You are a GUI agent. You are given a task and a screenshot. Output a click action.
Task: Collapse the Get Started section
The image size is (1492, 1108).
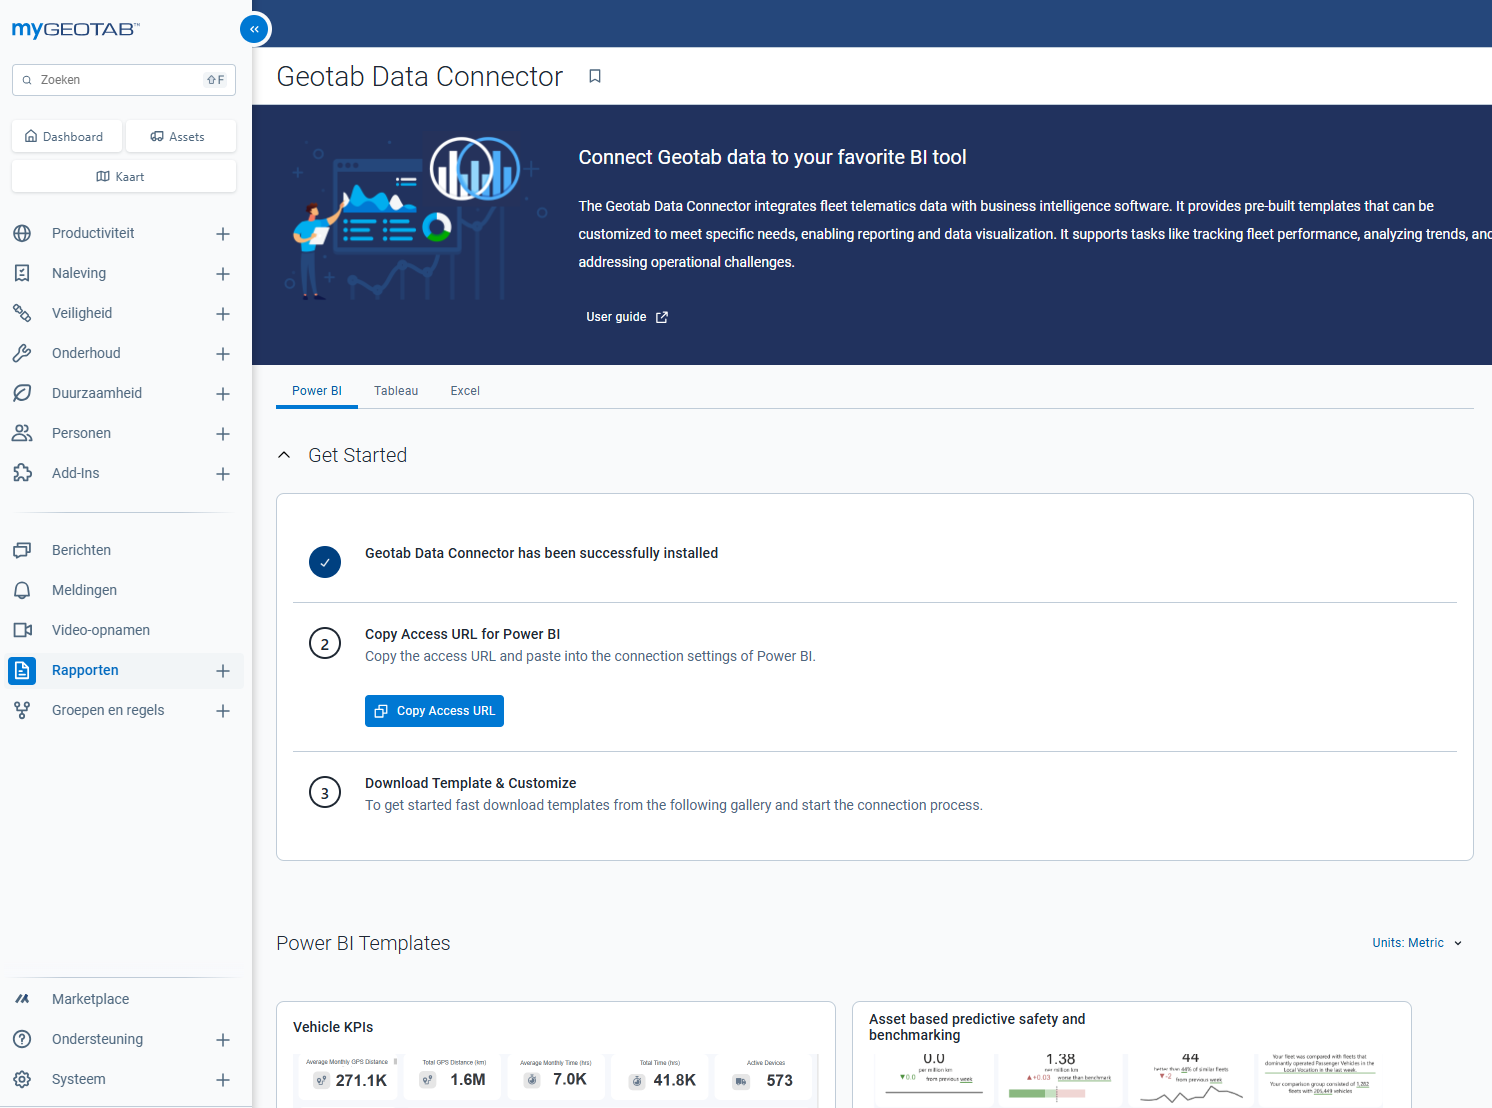pos(284,455)
